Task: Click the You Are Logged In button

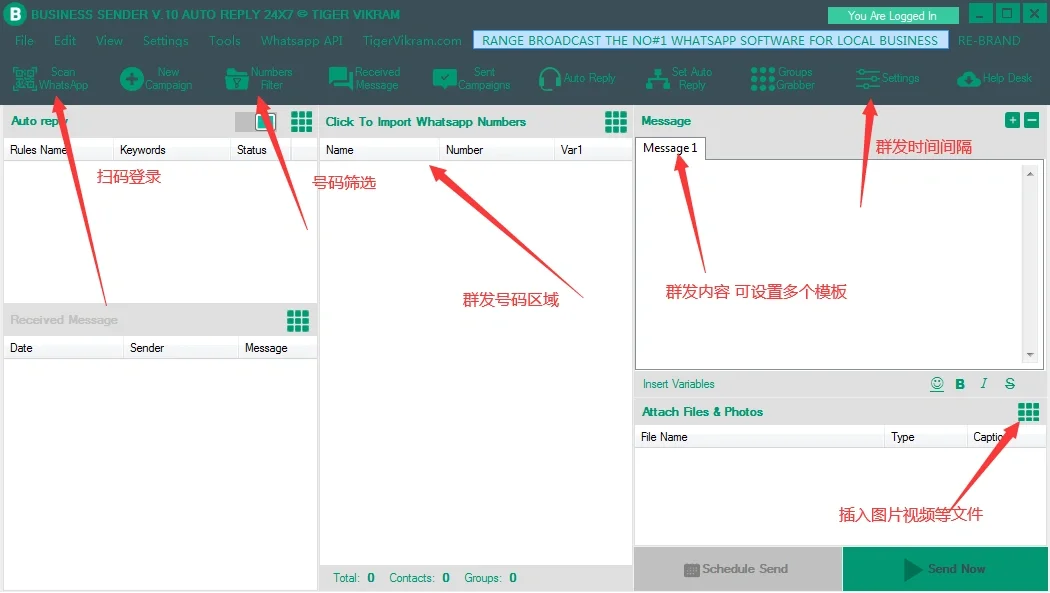Action: click(893, 15)
